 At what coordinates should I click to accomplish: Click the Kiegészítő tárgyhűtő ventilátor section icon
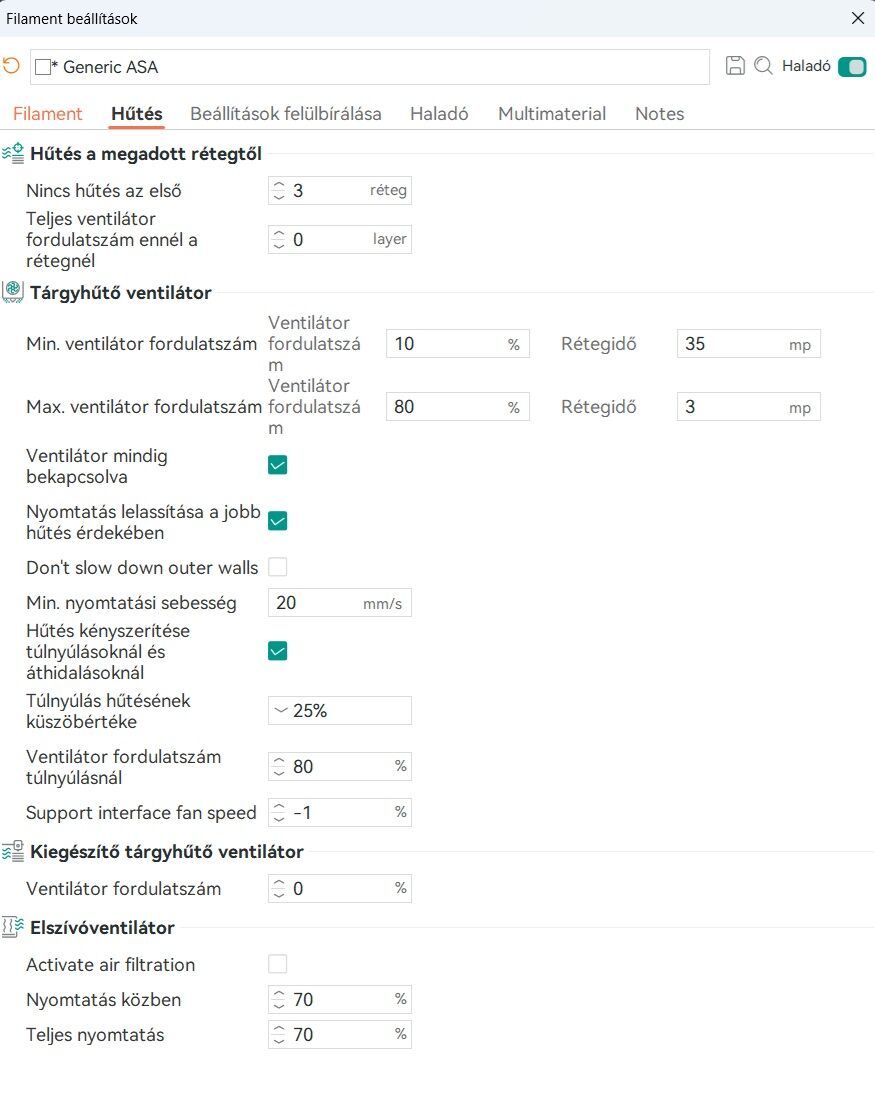[13, 851]
